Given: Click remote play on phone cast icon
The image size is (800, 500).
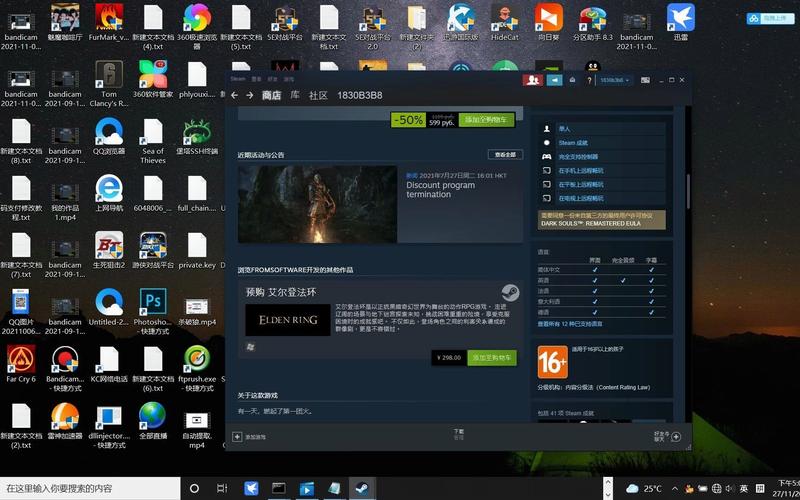Looking at the screenshot, I should click(x=546, y=170).
